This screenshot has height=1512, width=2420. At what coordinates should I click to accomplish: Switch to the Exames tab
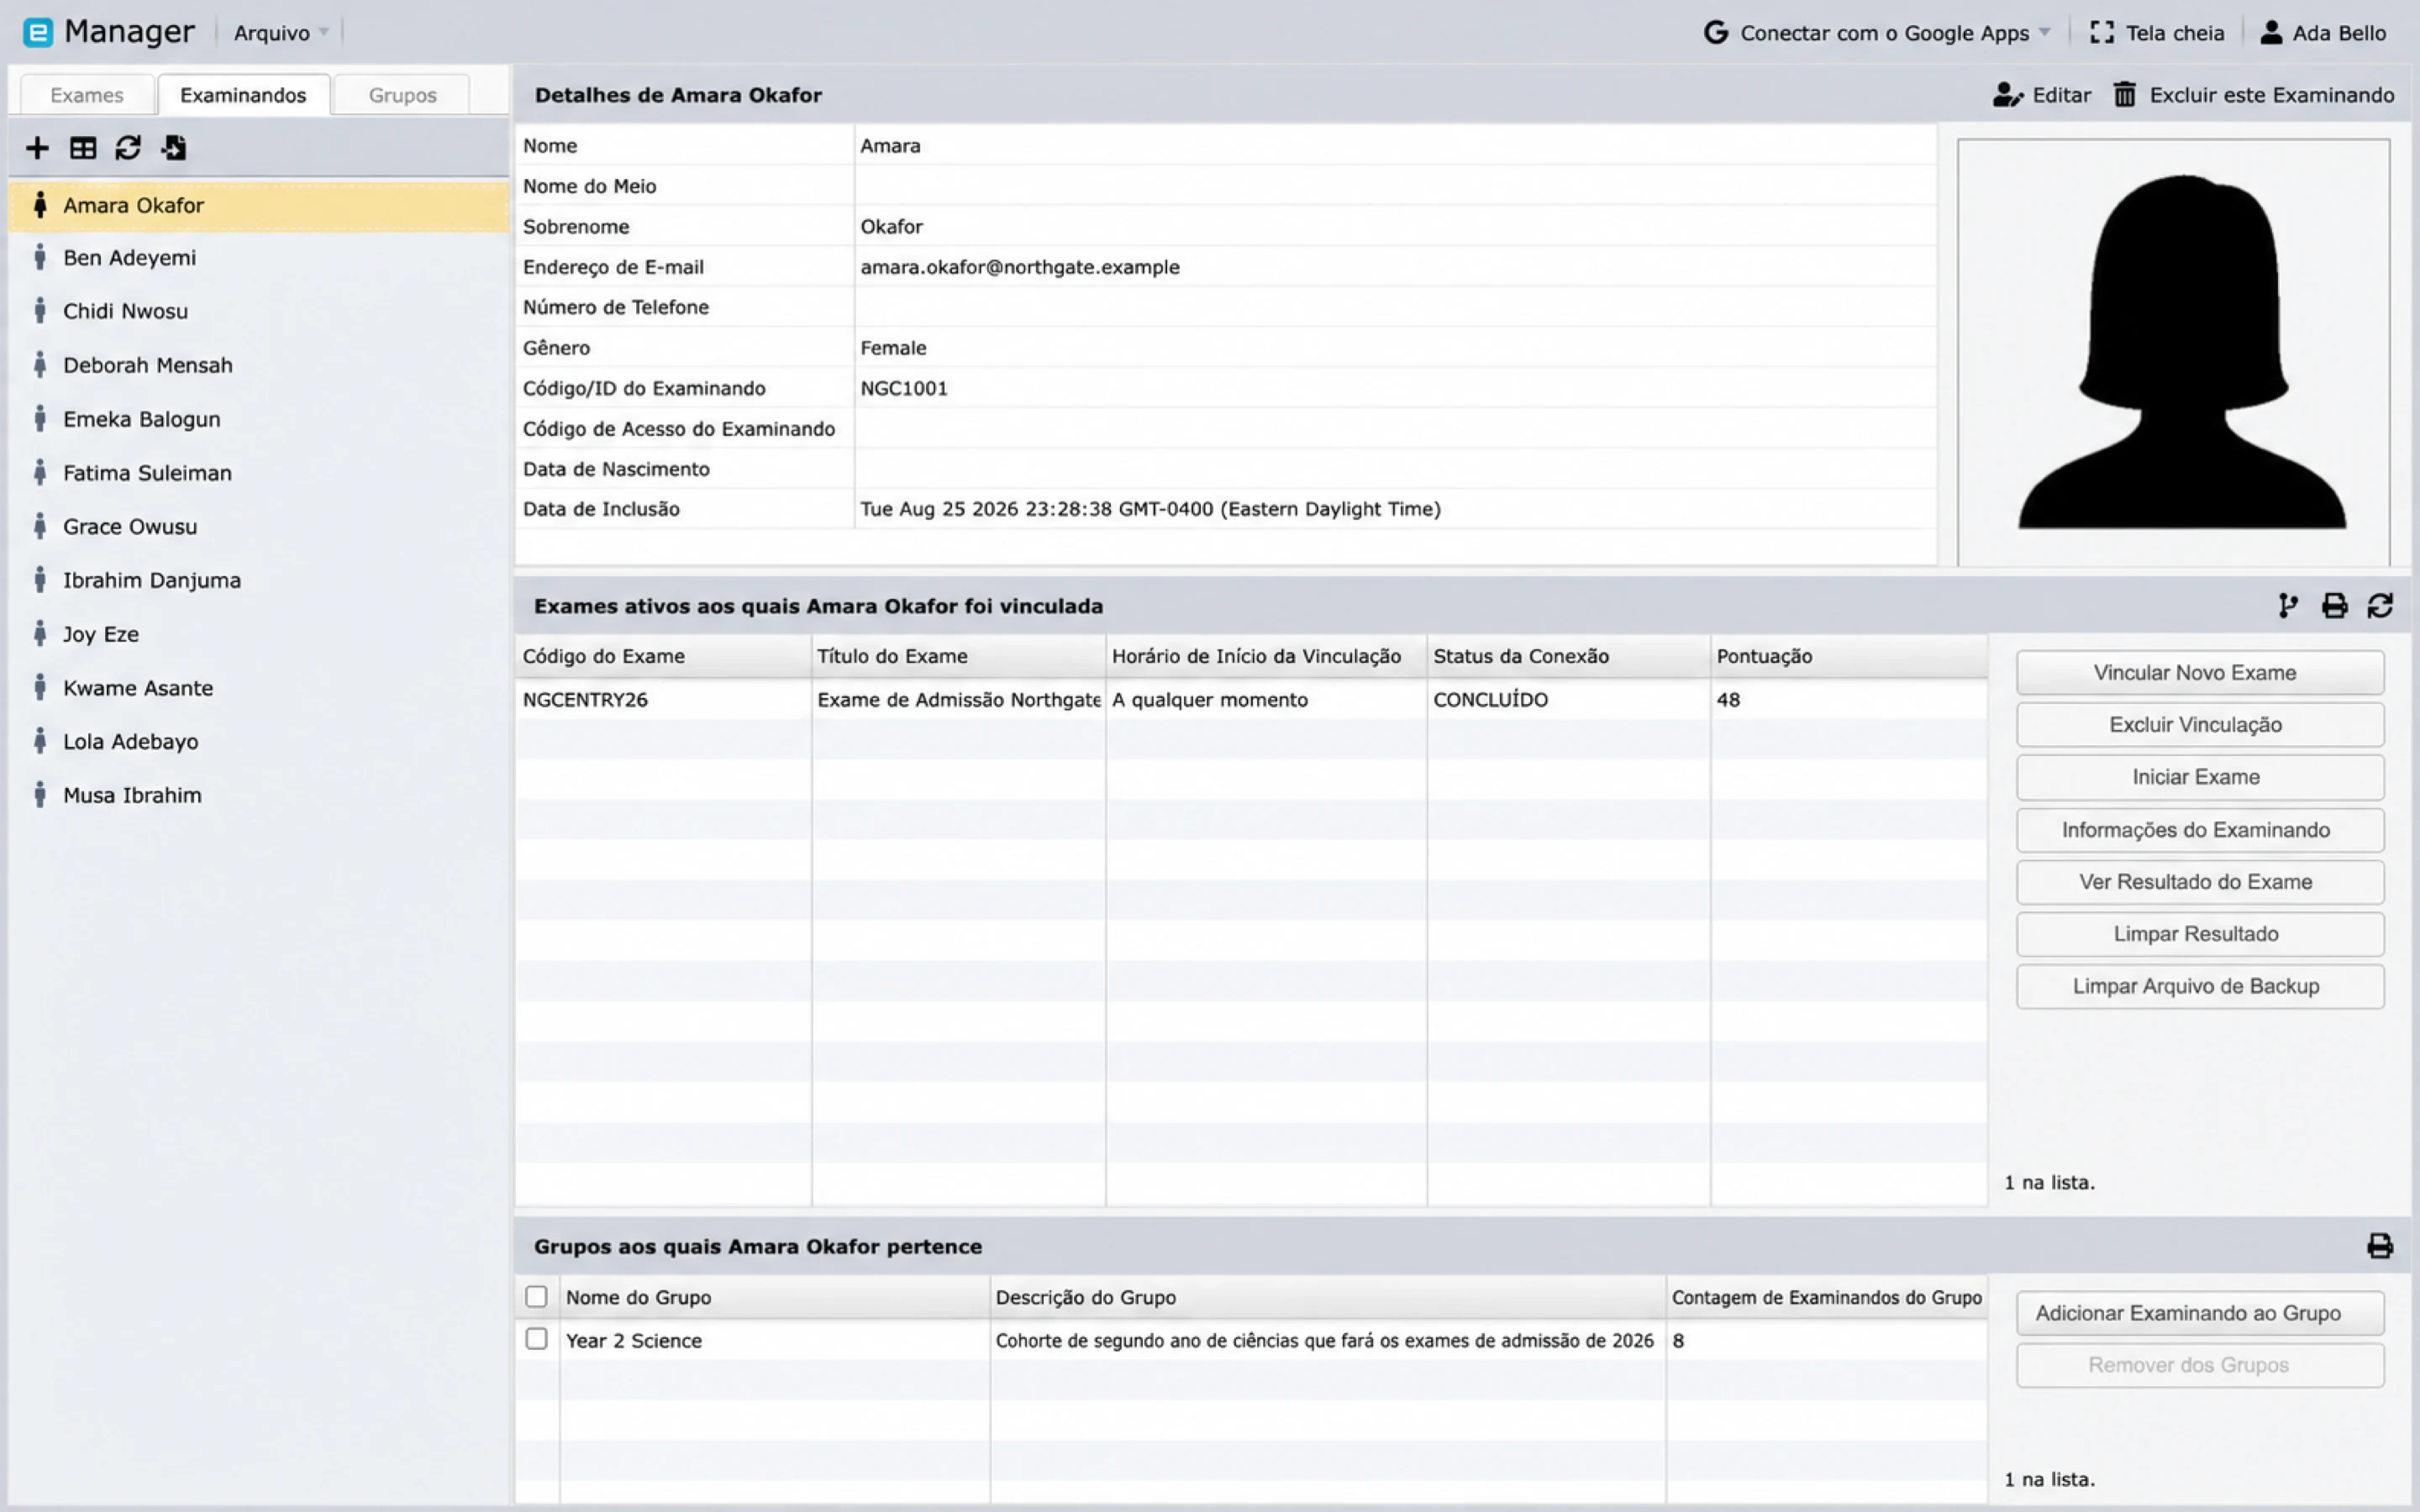click(x=87, y=95)
